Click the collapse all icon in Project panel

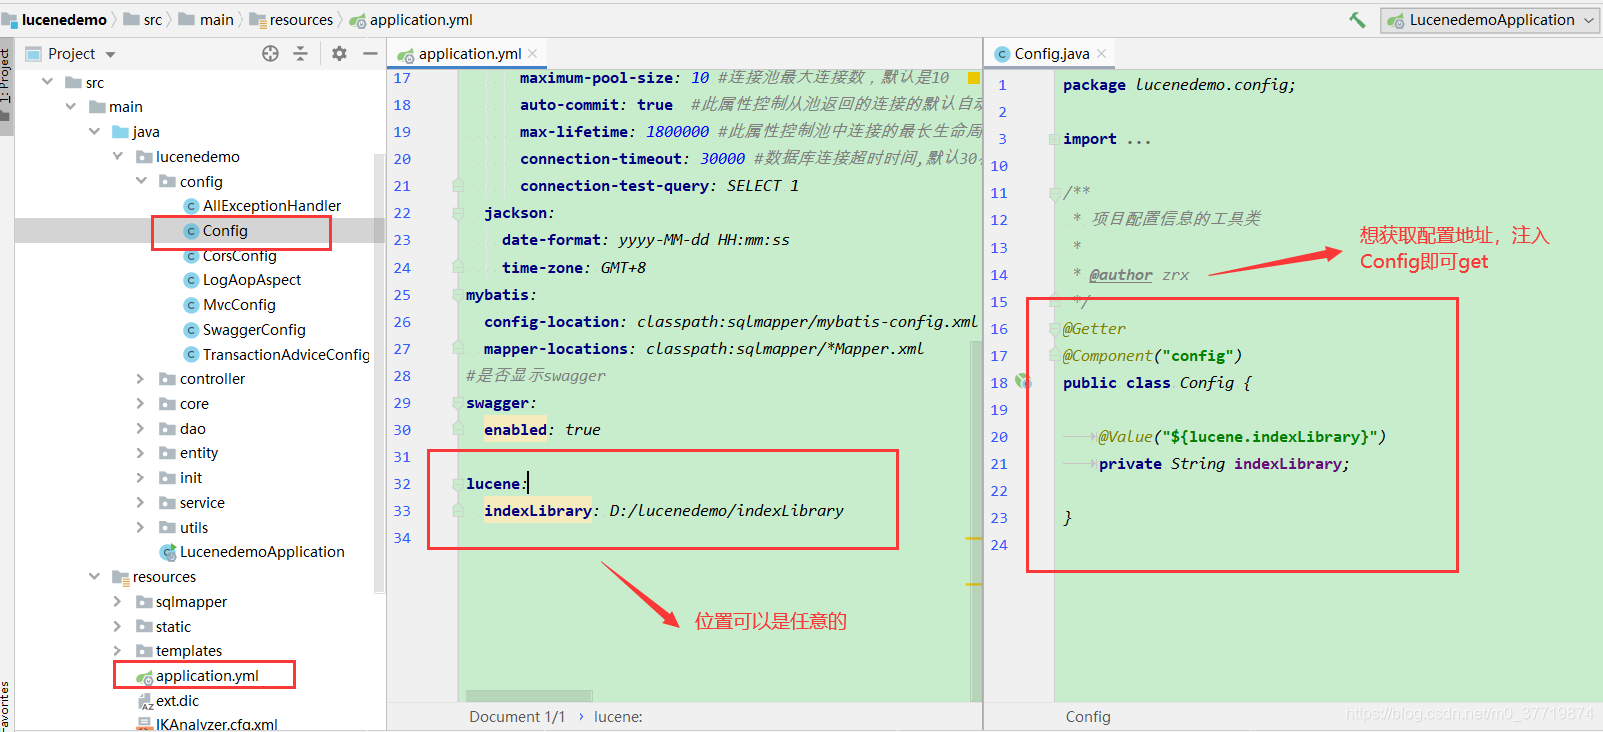click(x=300, y=54)
